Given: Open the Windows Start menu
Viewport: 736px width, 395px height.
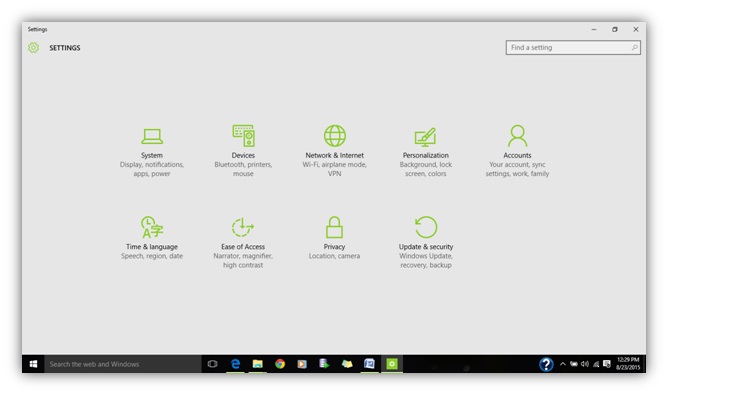Looking at the screenshot, I should click(33, 364).
